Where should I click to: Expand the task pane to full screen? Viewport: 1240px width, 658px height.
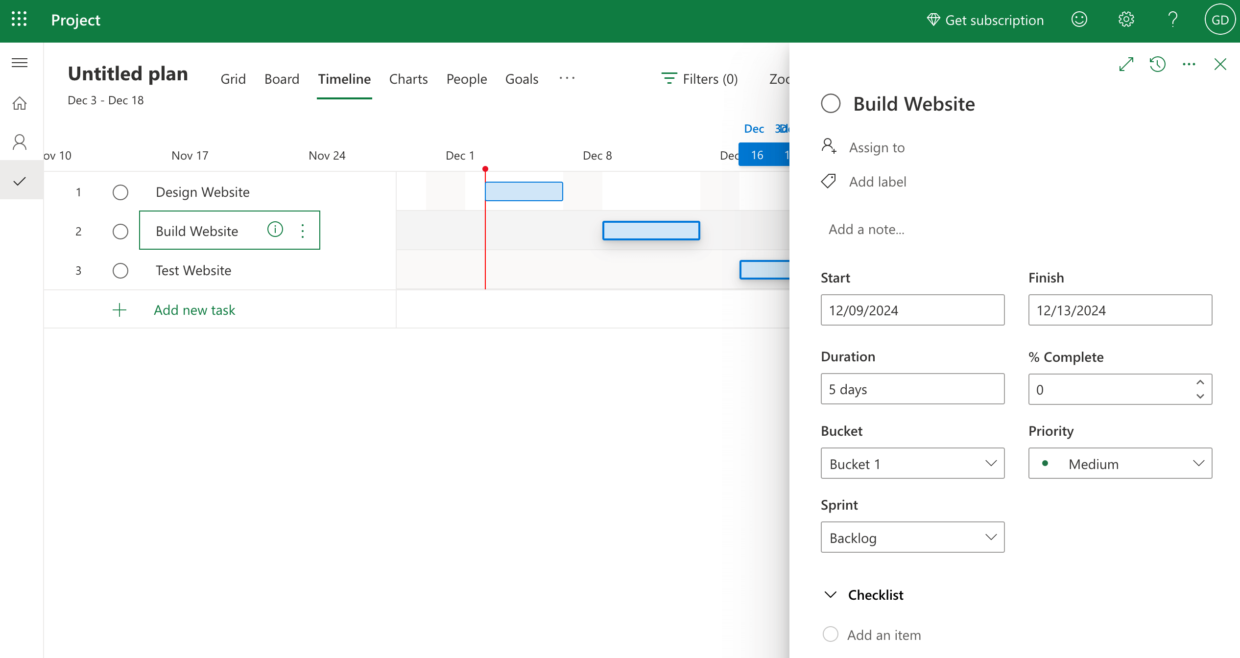click(1126, 63)
